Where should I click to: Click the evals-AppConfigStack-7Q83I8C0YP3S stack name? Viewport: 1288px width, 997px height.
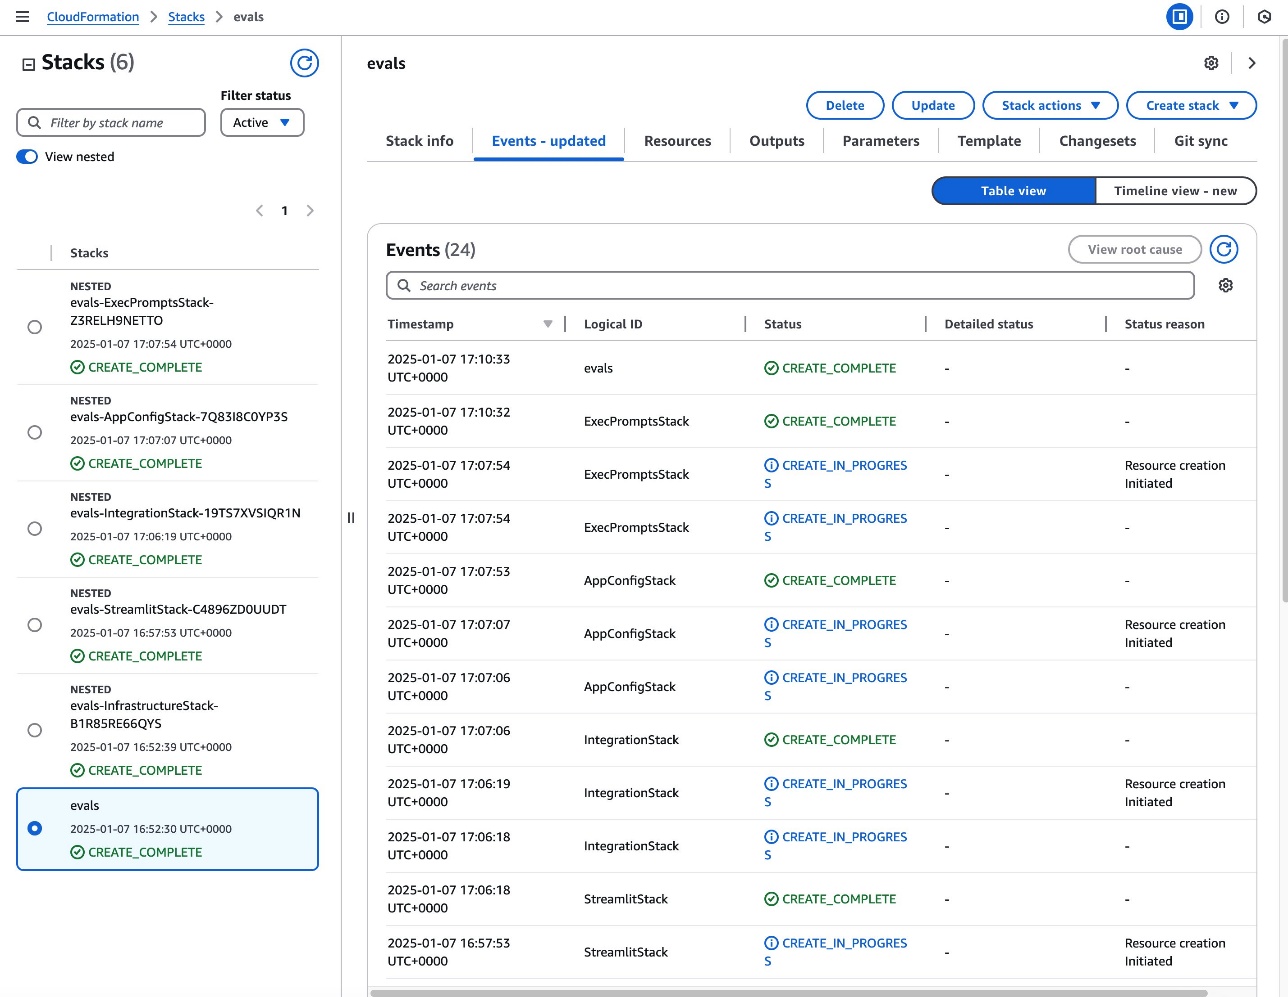click(x=179, y=417)
